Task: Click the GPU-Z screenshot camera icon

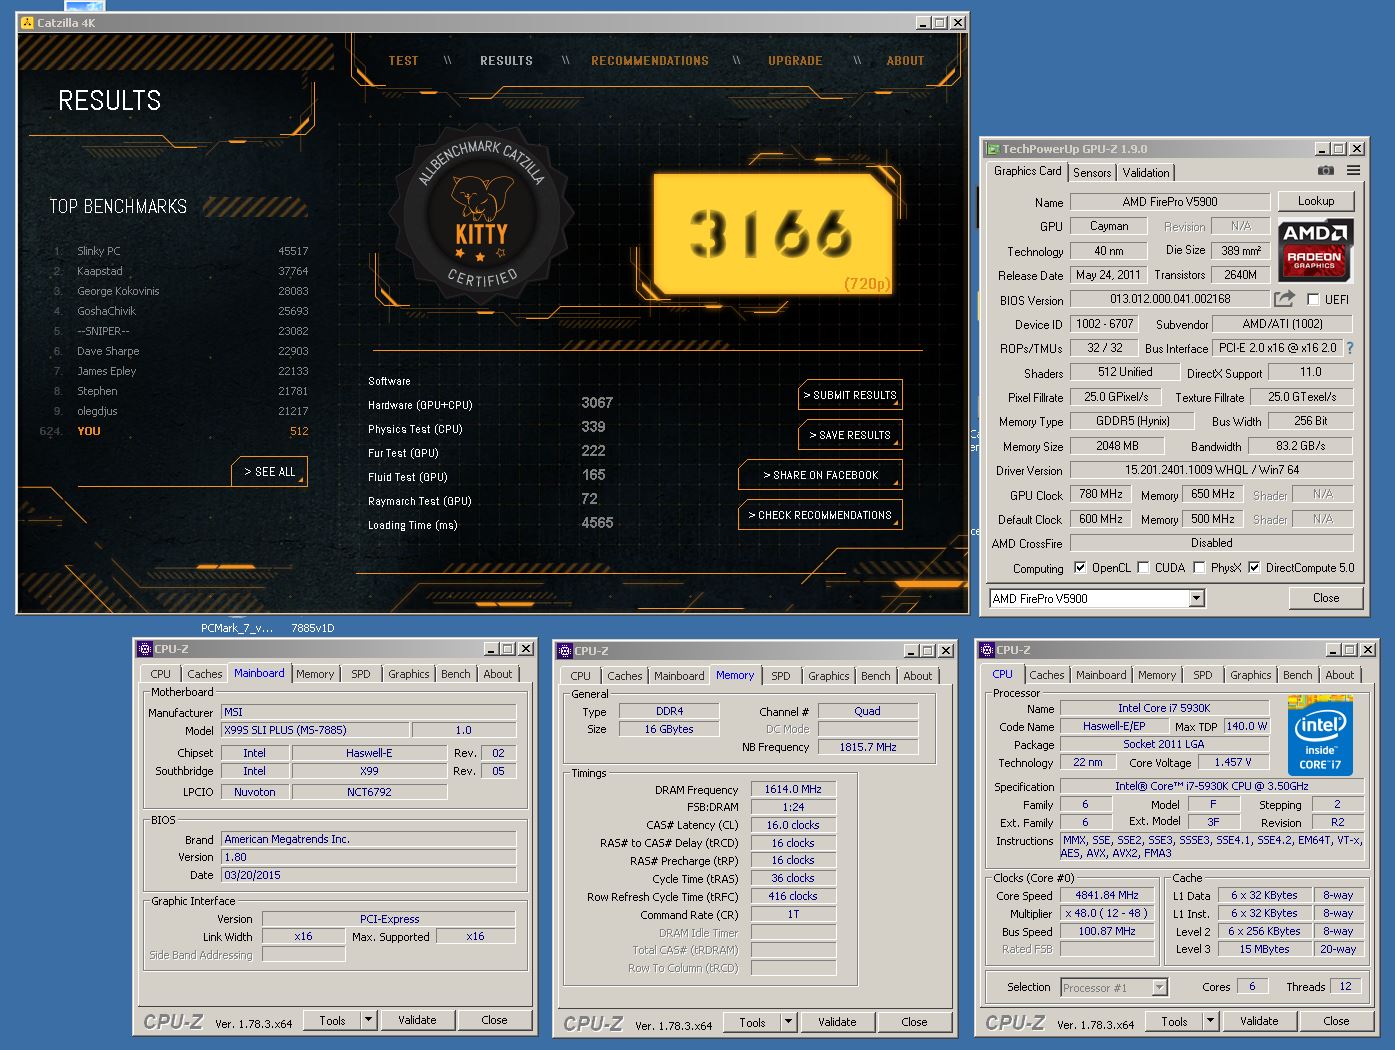Action: point(1325,171)
